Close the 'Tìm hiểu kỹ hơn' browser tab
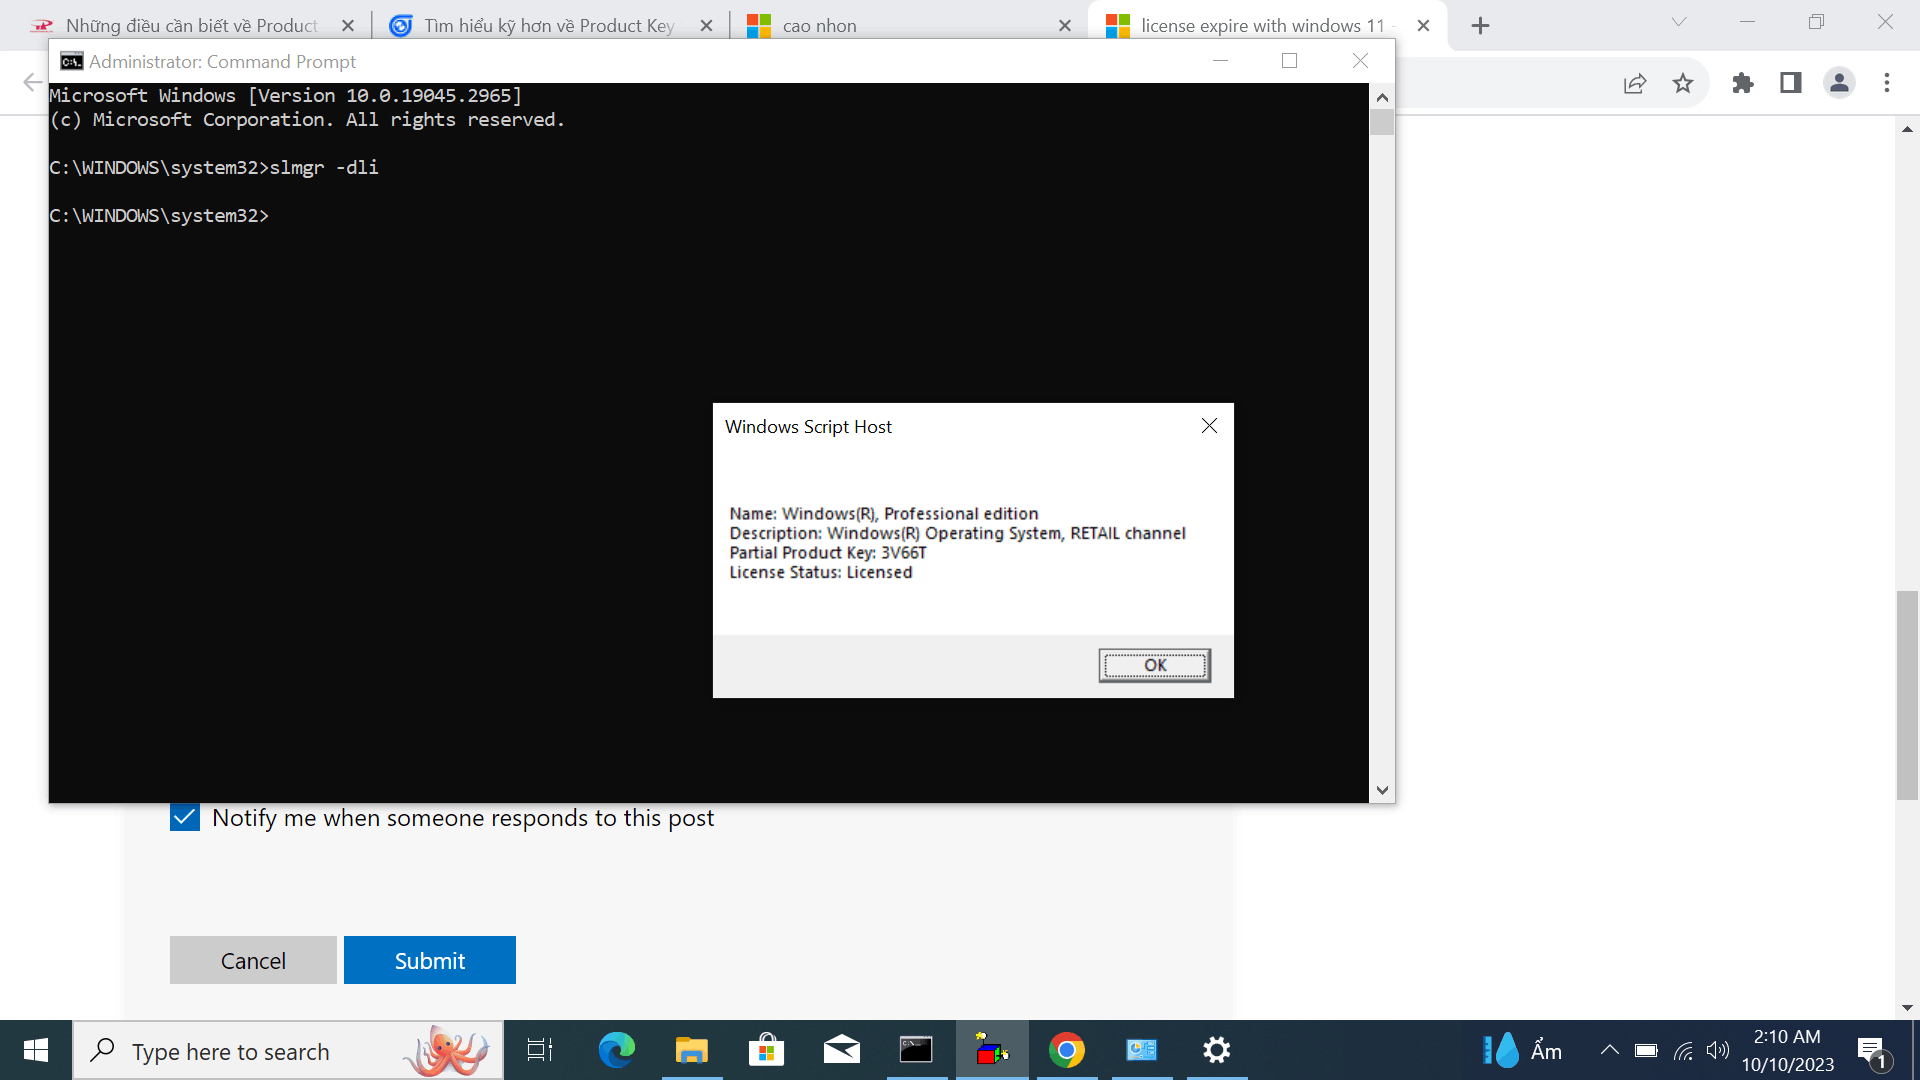Screen dimensions: 1920x1080 tap(707, 26)
